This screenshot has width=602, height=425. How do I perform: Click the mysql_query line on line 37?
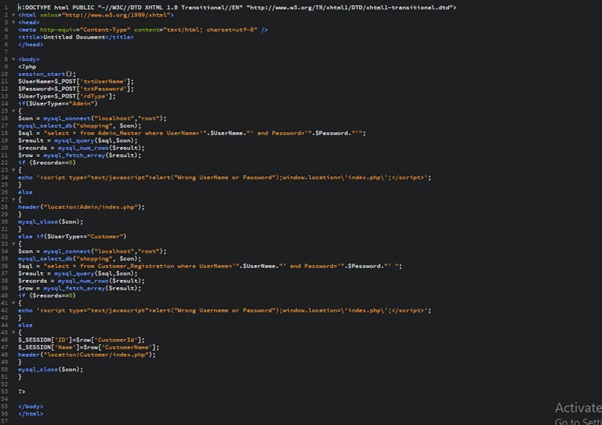pos(78,273)
